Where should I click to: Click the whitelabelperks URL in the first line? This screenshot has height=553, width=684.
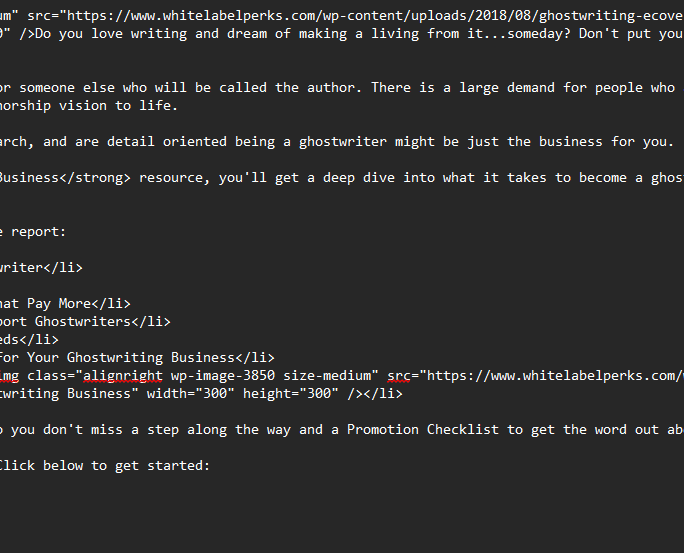point(375,16)
